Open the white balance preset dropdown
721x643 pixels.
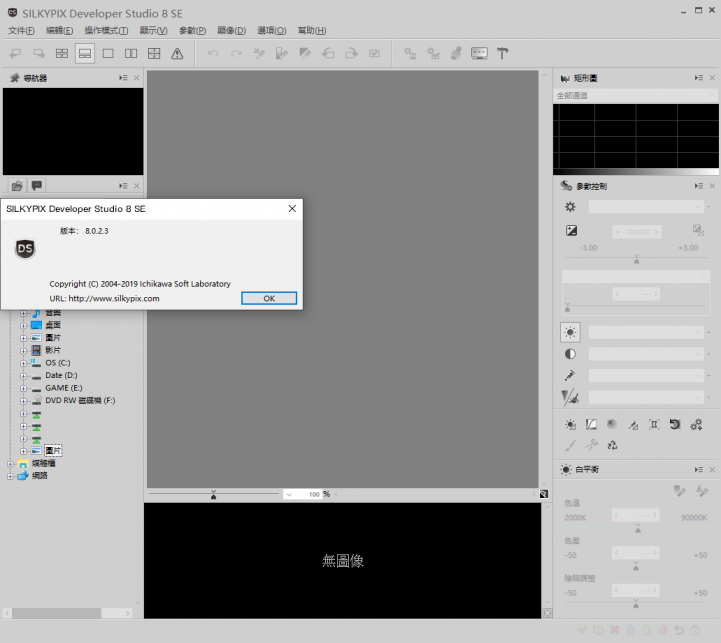click(646, 332)
